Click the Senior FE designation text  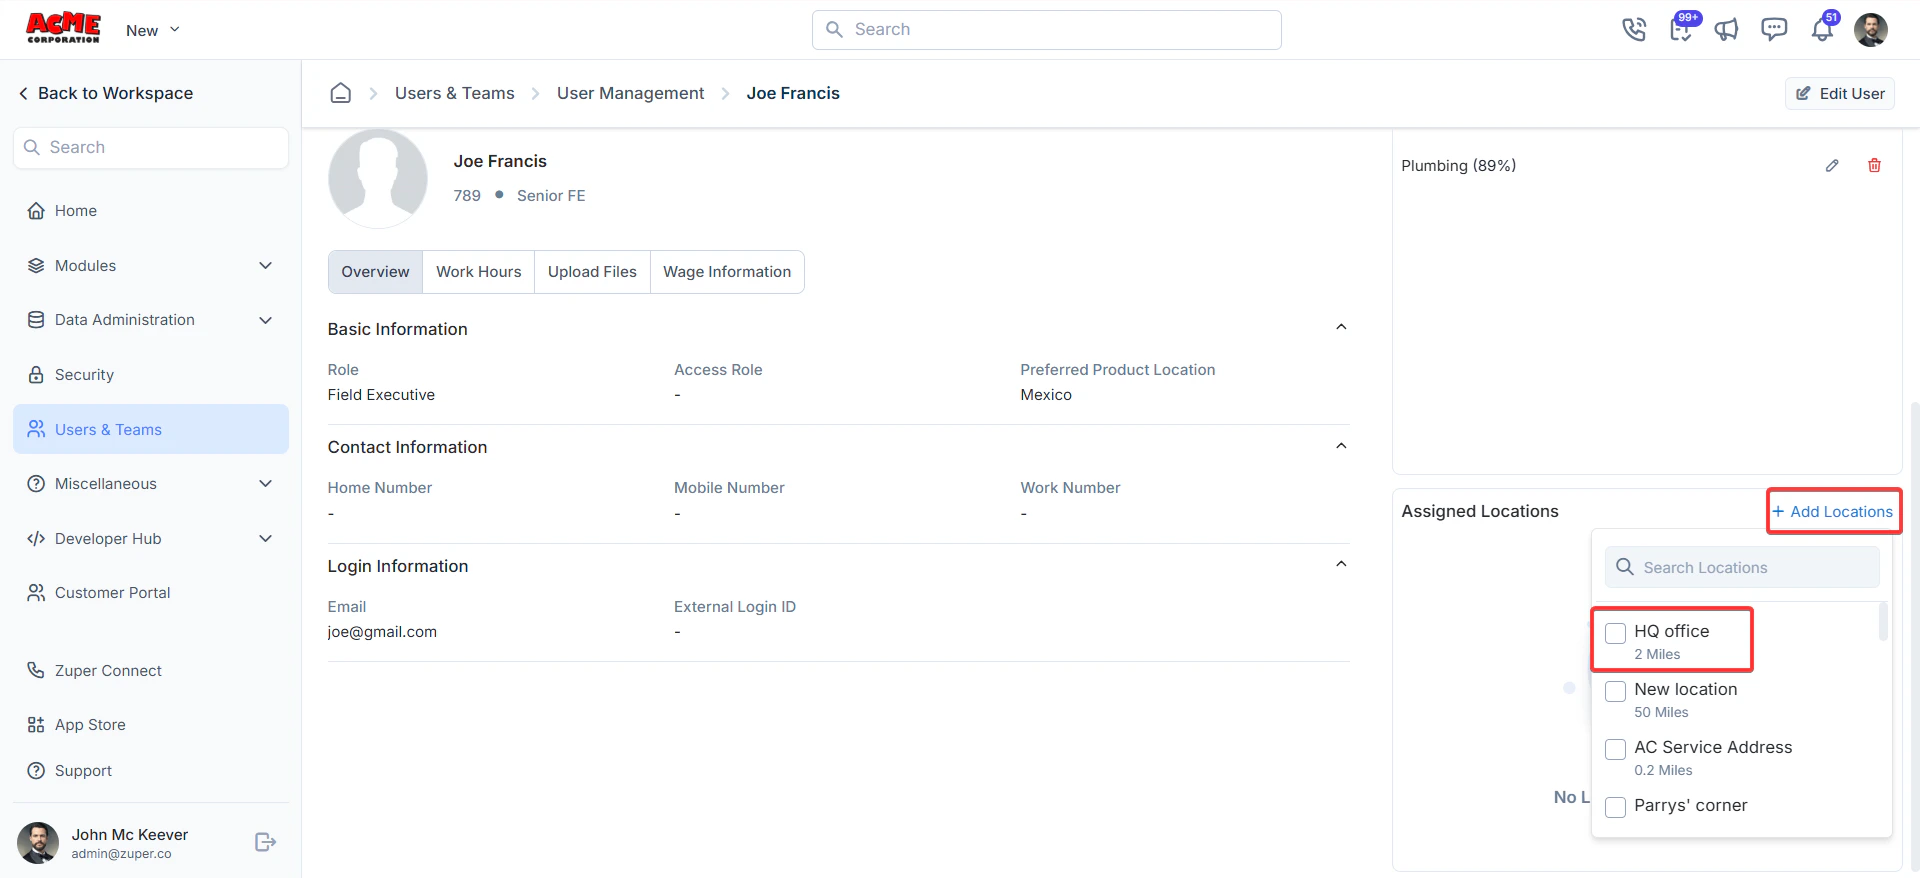click(x=551, y=196)
